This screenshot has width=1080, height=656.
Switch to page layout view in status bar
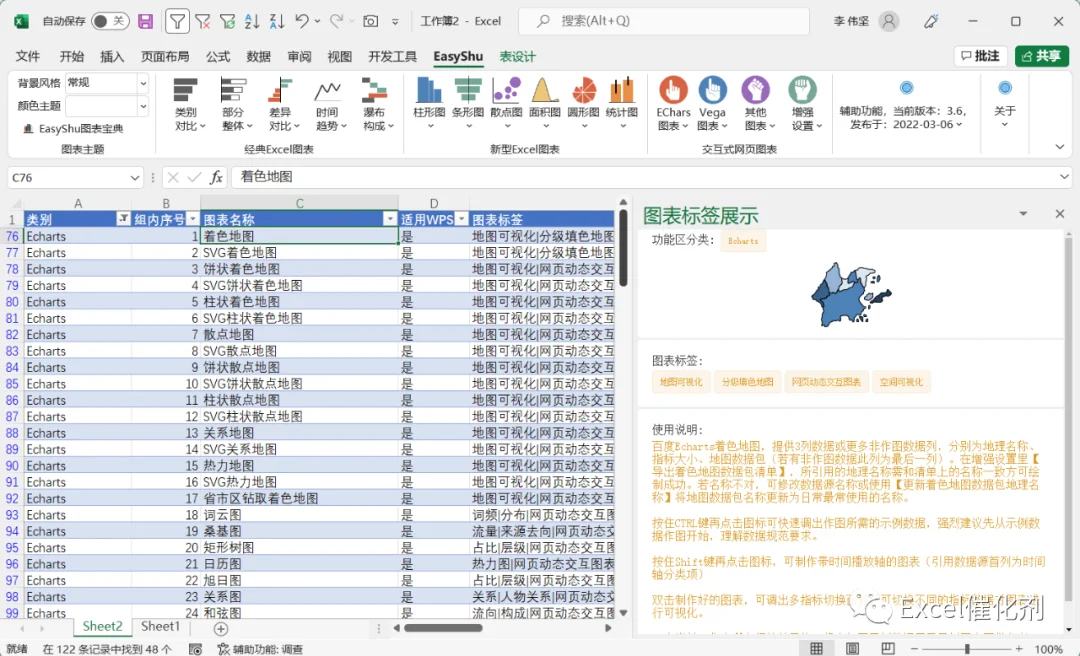pyautogui.click(x=852, y=648)
